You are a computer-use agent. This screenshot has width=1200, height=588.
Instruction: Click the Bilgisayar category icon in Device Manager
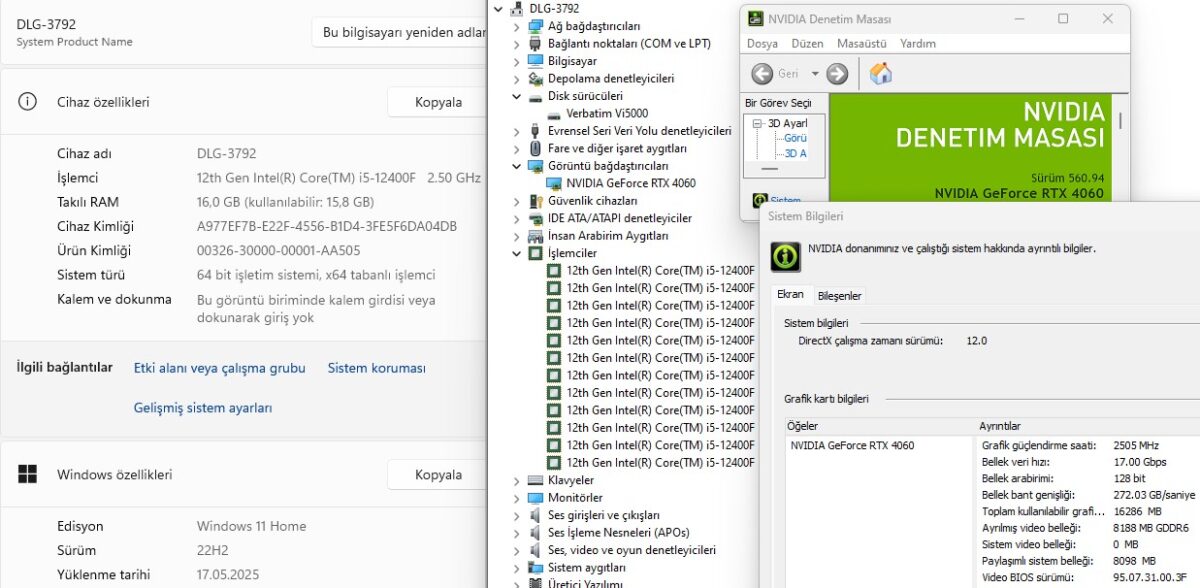click(536, 61)
